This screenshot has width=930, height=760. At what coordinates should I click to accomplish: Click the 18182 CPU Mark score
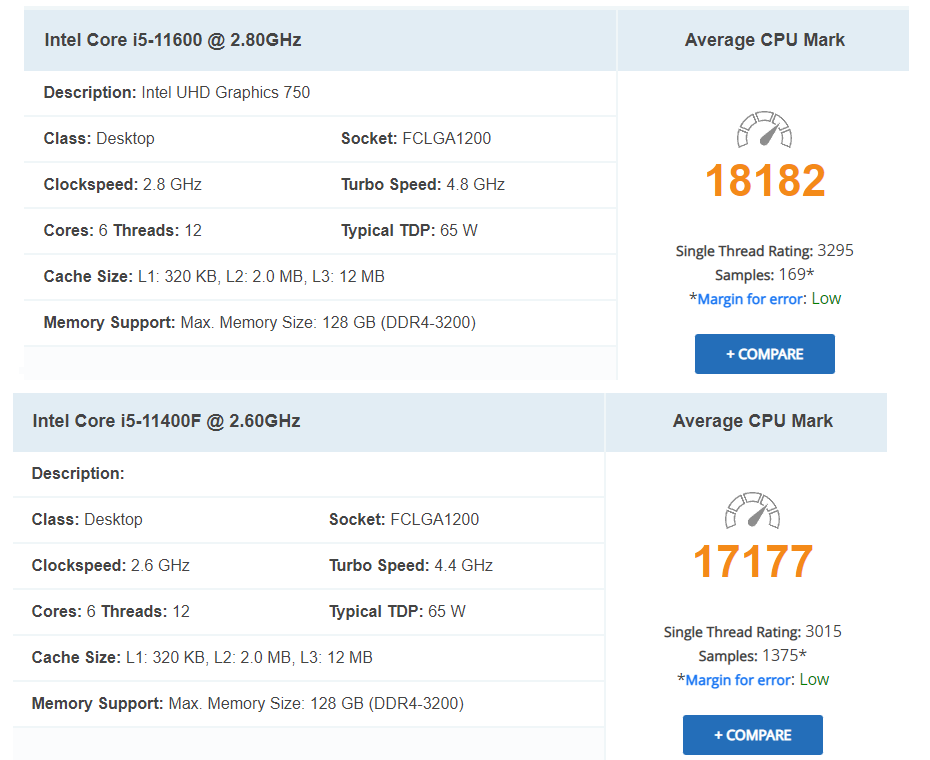765,180
